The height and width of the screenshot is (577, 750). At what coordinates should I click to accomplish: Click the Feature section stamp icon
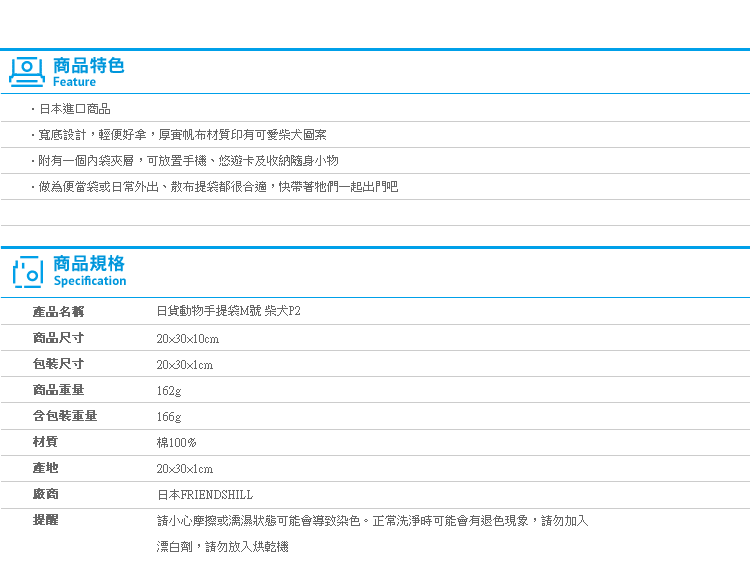[27, 72]
